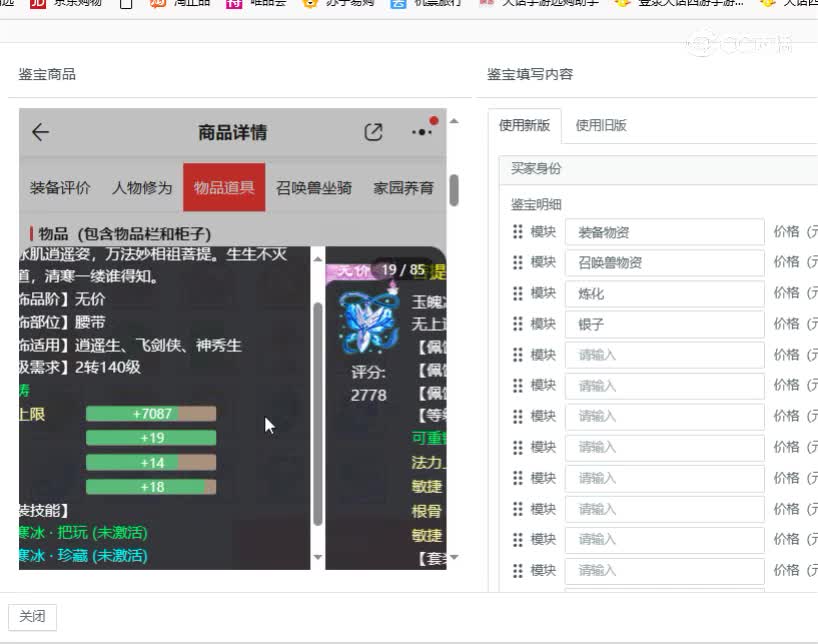Open the share icon in 商品详情 header
Viewport: 818px width, 644px height.
point(373,132)
